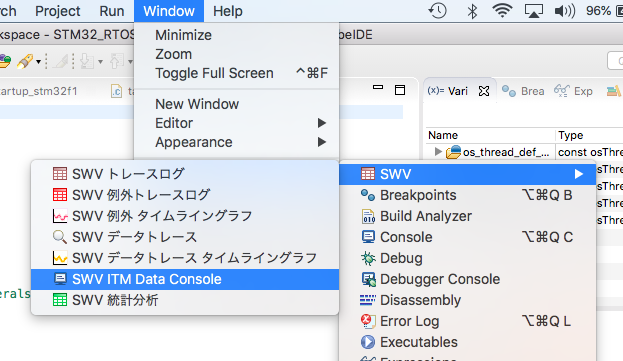This screenshot has height=361, width=623.
Task: Expand os_thread_def variable row
Action: click(438, 152)
